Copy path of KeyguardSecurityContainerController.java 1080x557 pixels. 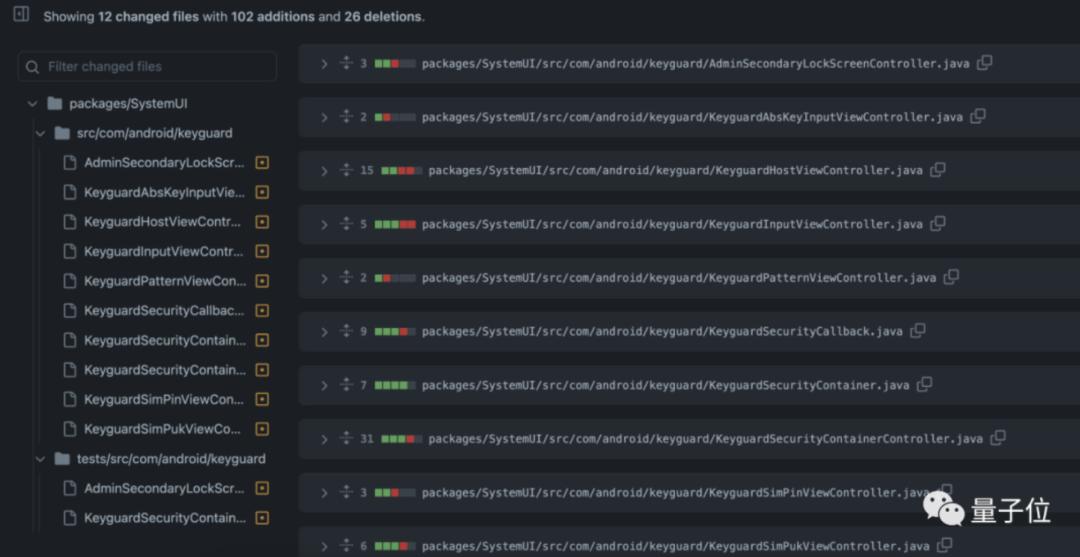point(998,439)
